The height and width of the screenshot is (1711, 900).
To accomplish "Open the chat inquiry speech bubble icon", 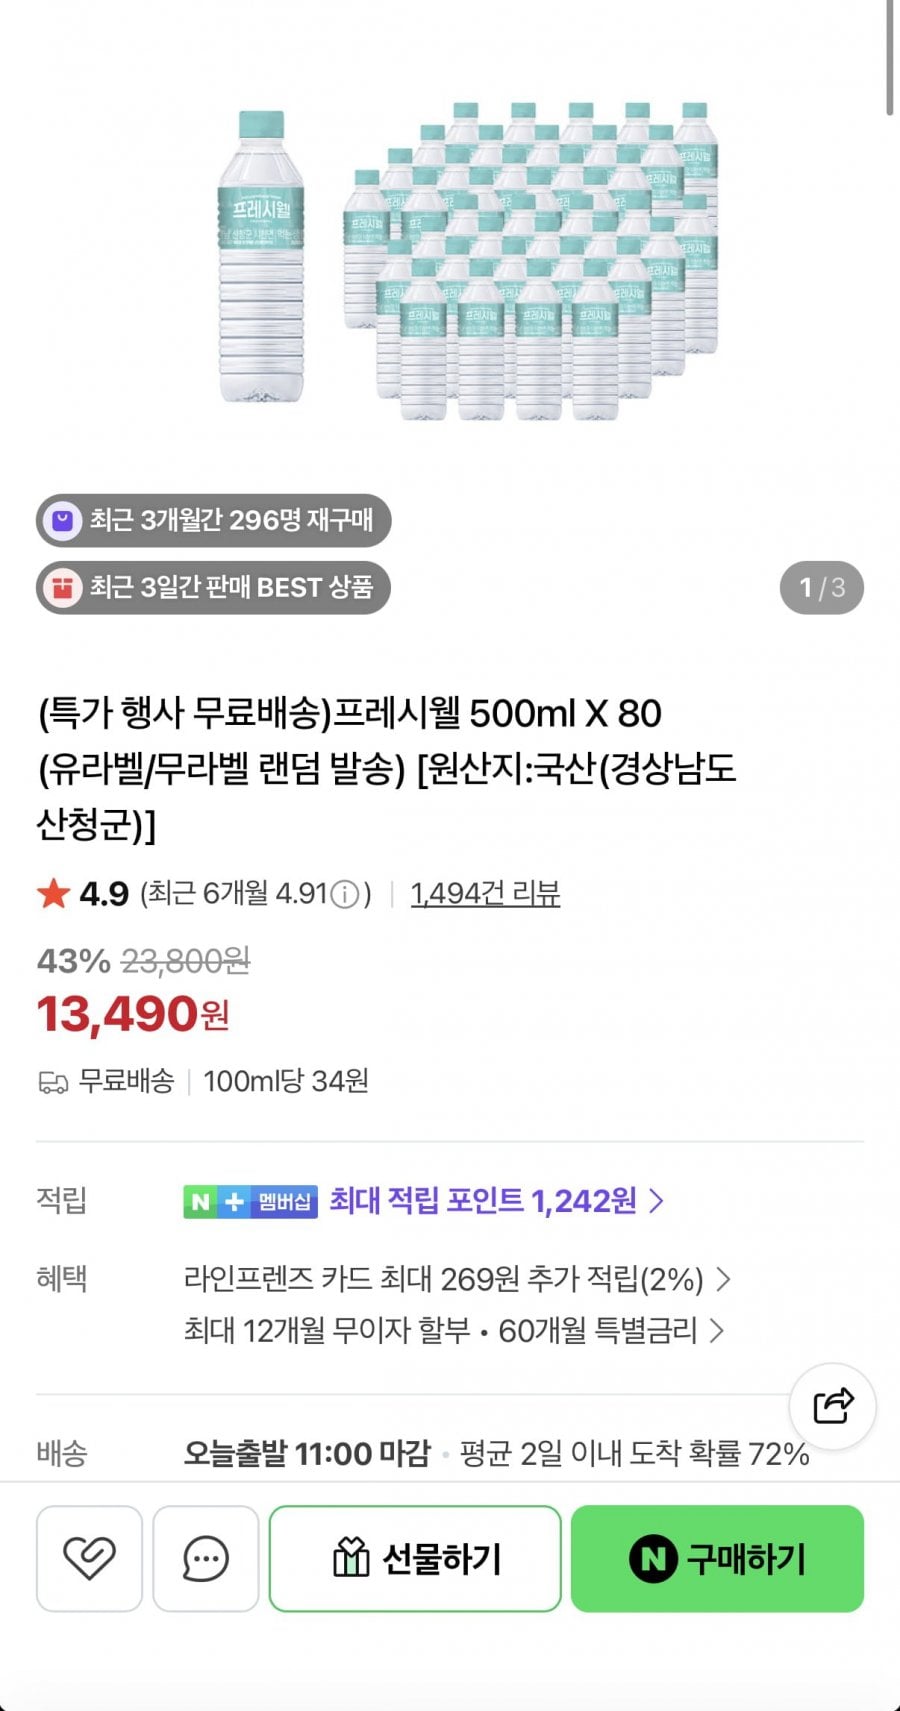I will pos(206,1558).
